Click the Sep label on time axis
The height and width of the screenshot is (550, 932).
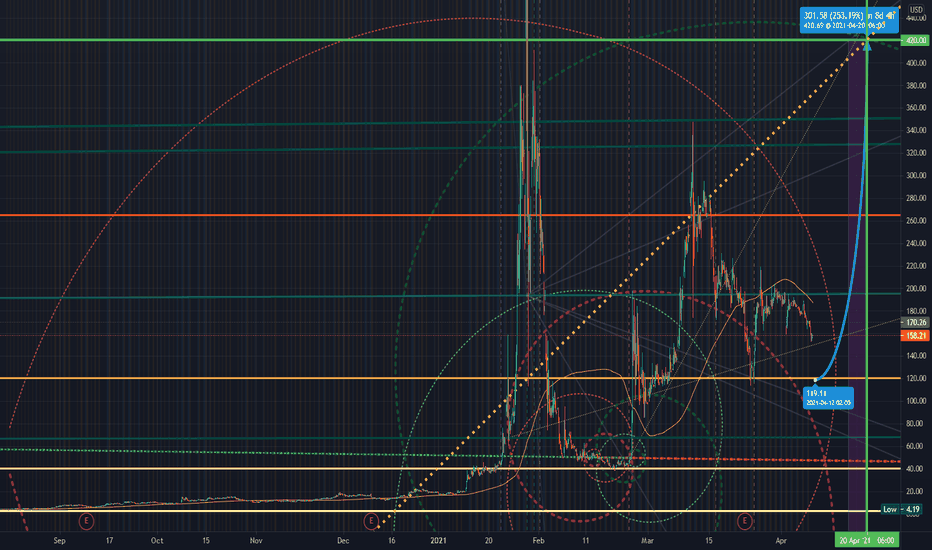click(59, 540)
